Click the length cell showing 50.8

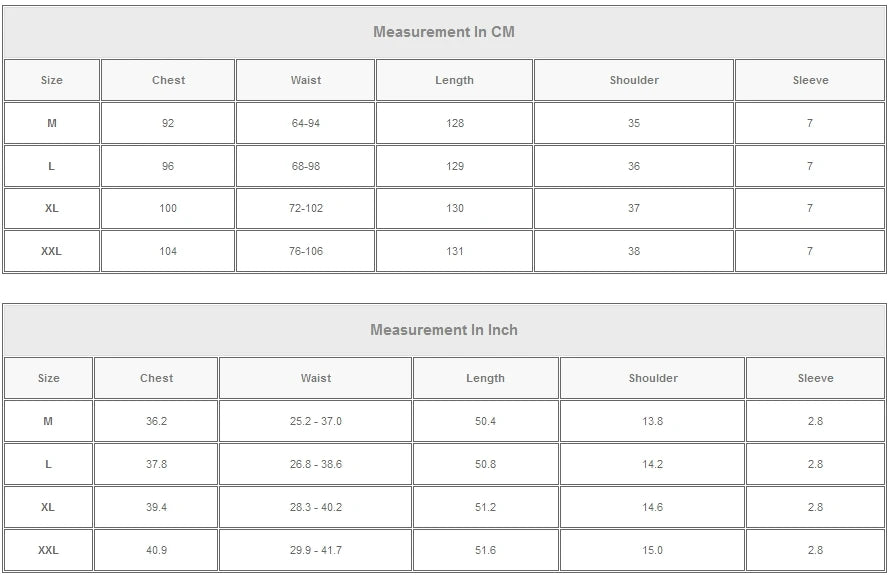click(x=486, y=464)
